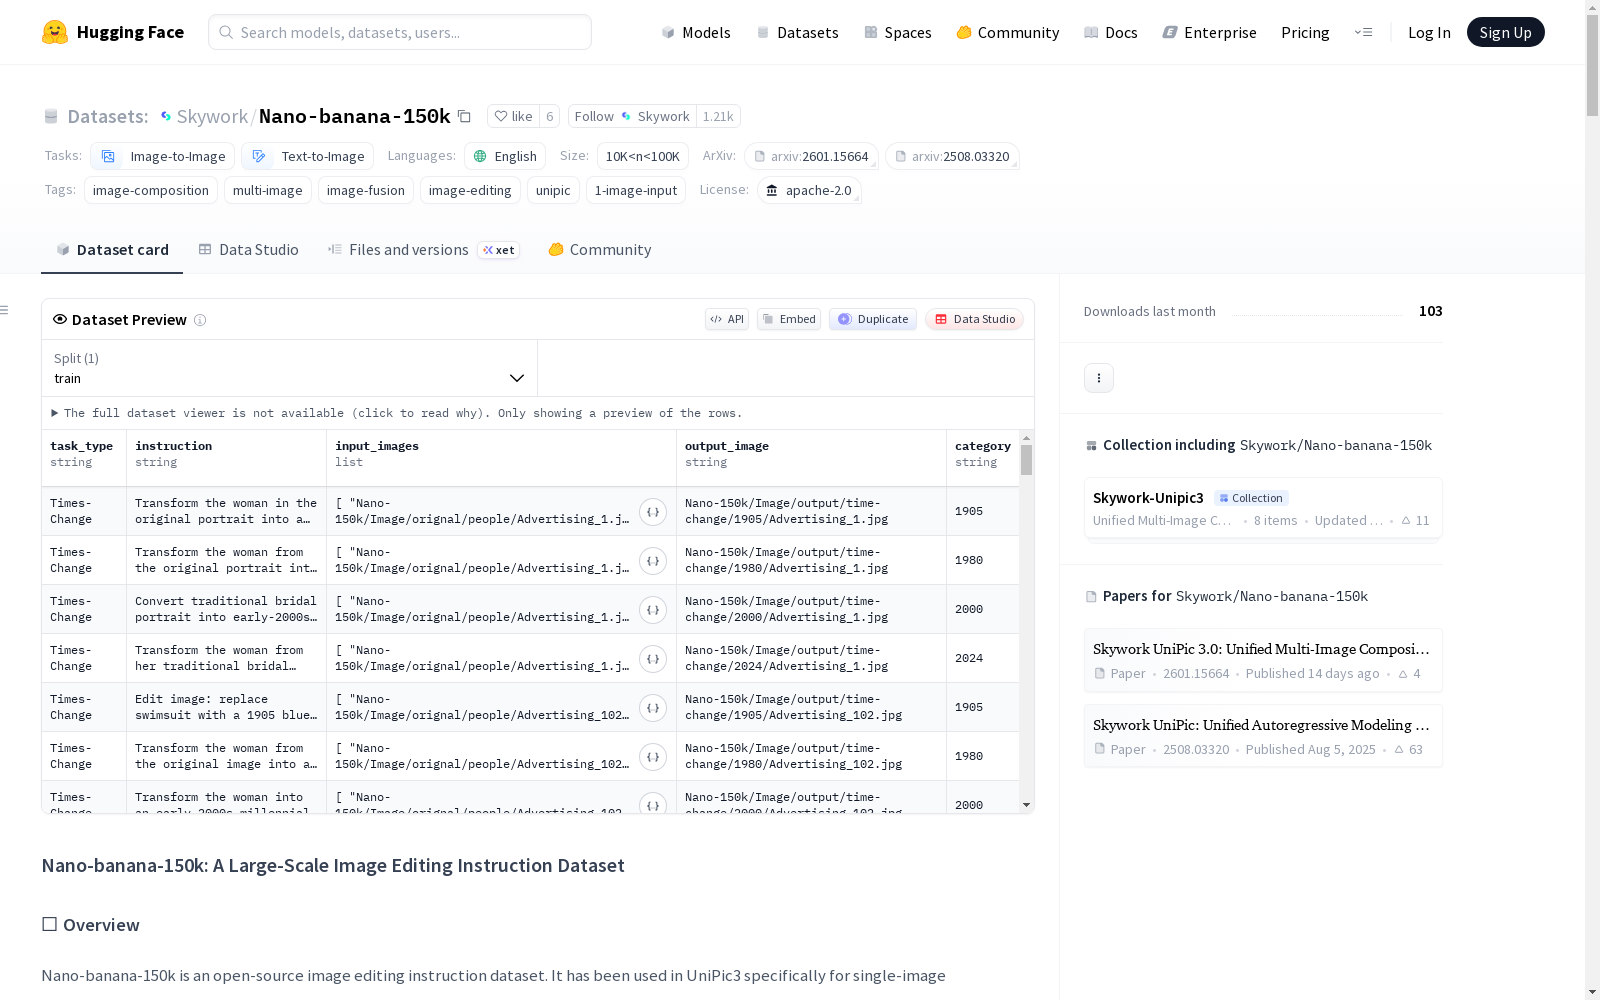Open the Pricing page
Viewport: 1600px width, 1000px height.
[1305, 32]
